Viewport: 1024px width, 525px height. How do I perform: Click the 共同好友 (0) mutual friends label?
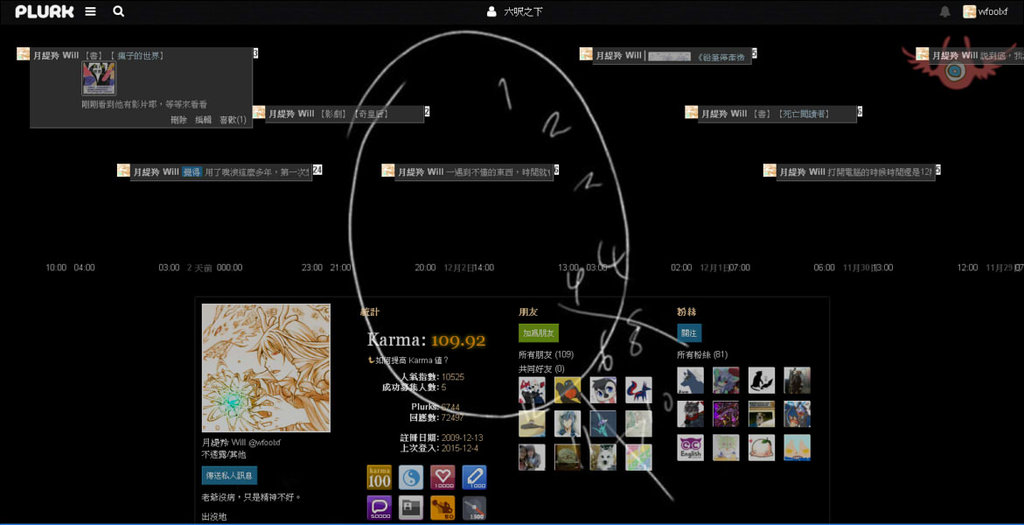click(x=541, y=369)
